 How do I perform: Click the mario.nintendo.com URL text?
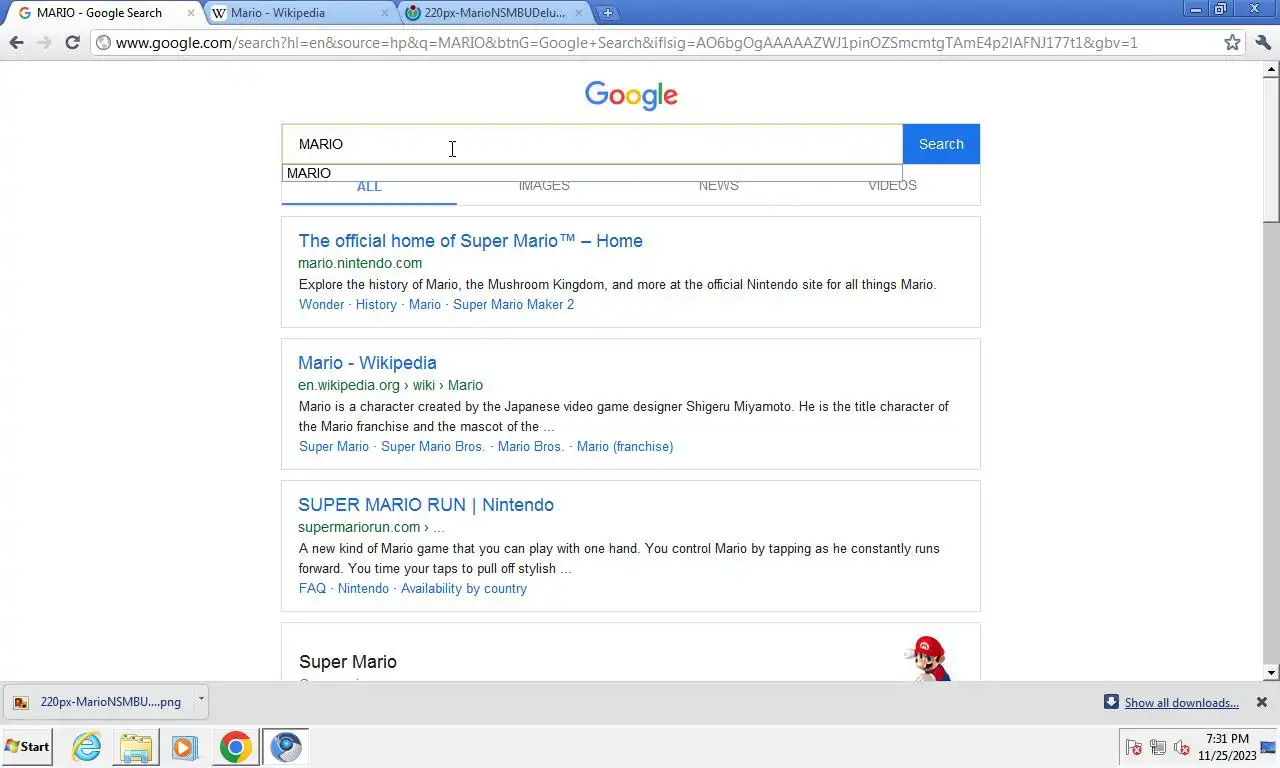(360, 263)
